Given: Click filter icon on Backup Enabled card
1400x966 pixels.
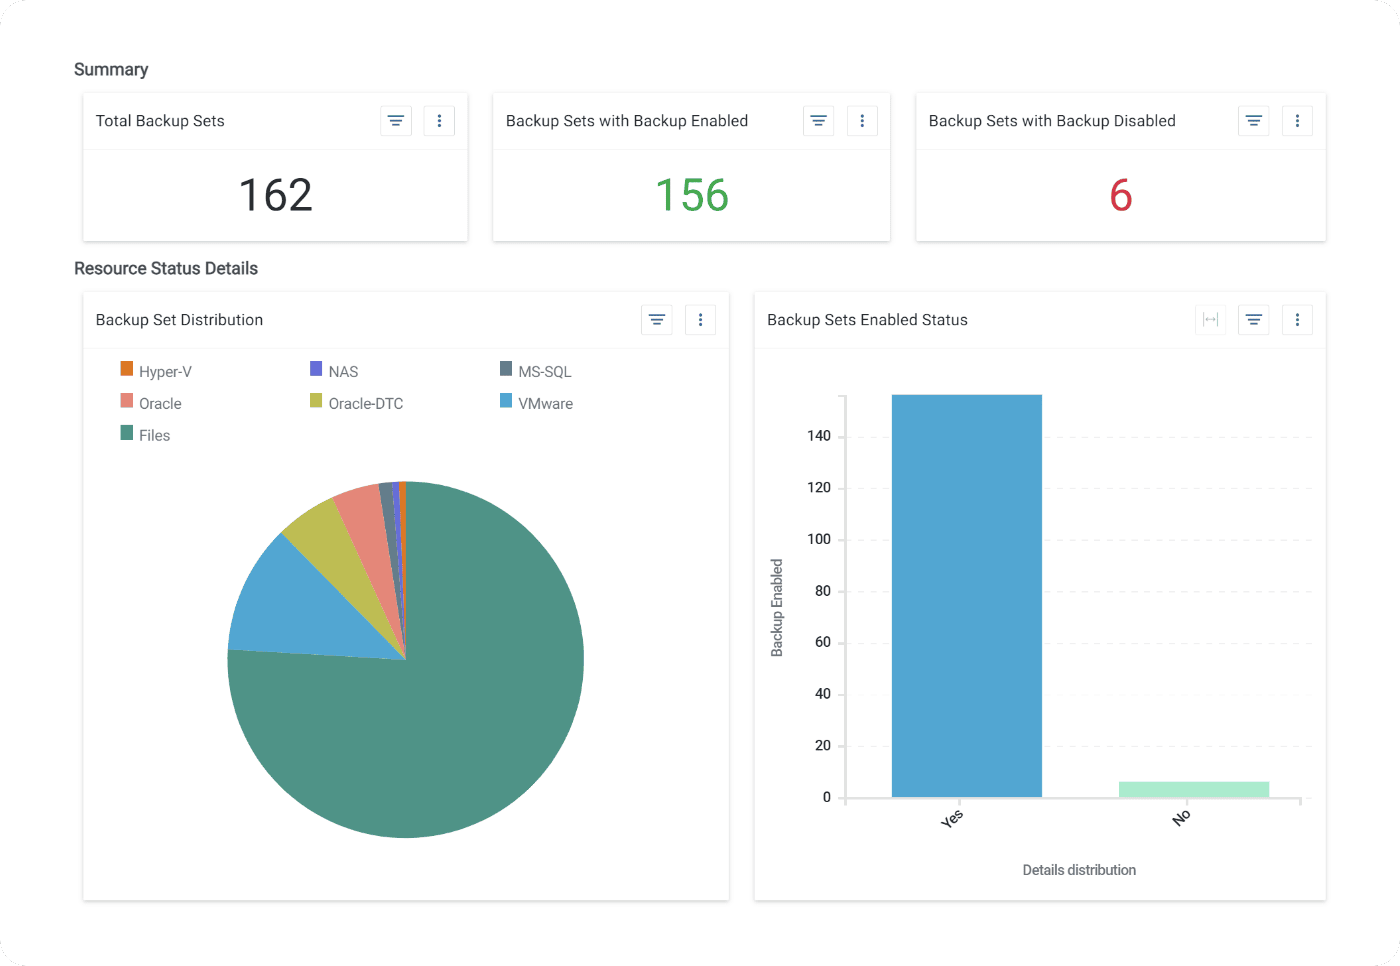Looking at the screenshot, I should click(818, 121).
